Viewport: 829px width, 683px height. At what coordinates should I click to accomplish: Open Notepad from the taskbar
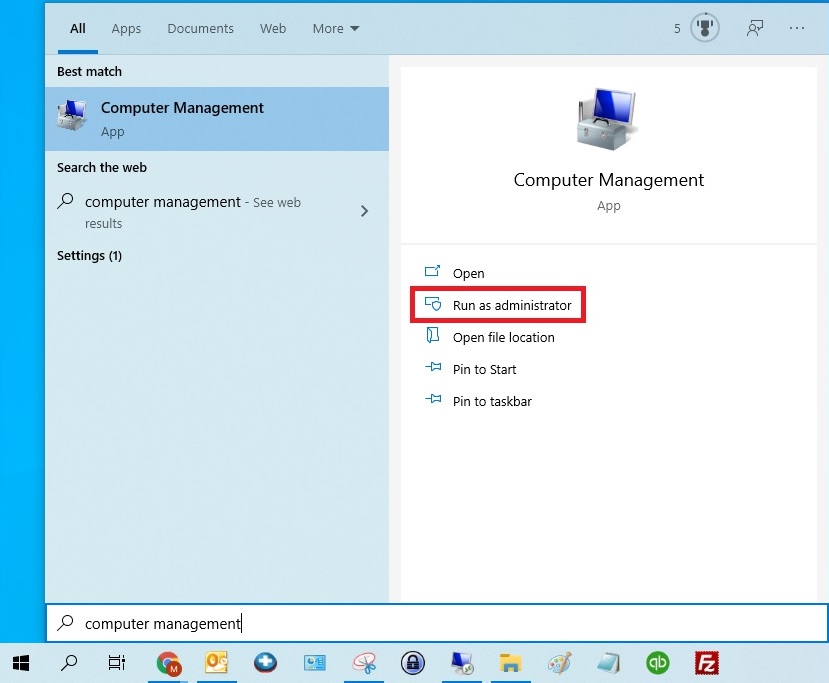(x=609, y=663)
